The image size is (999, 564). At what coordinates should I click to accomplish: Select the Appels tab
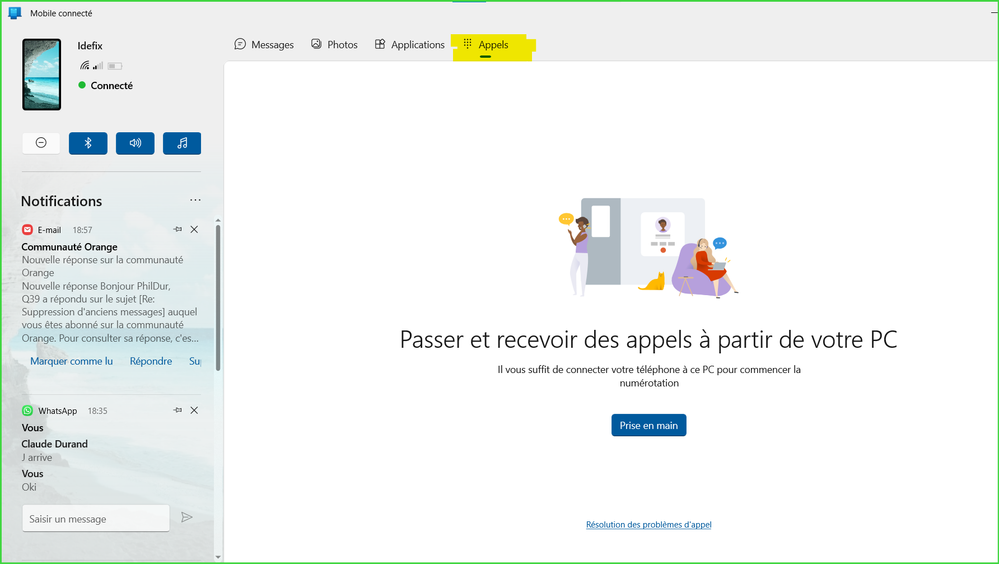[x=485, y=45]
